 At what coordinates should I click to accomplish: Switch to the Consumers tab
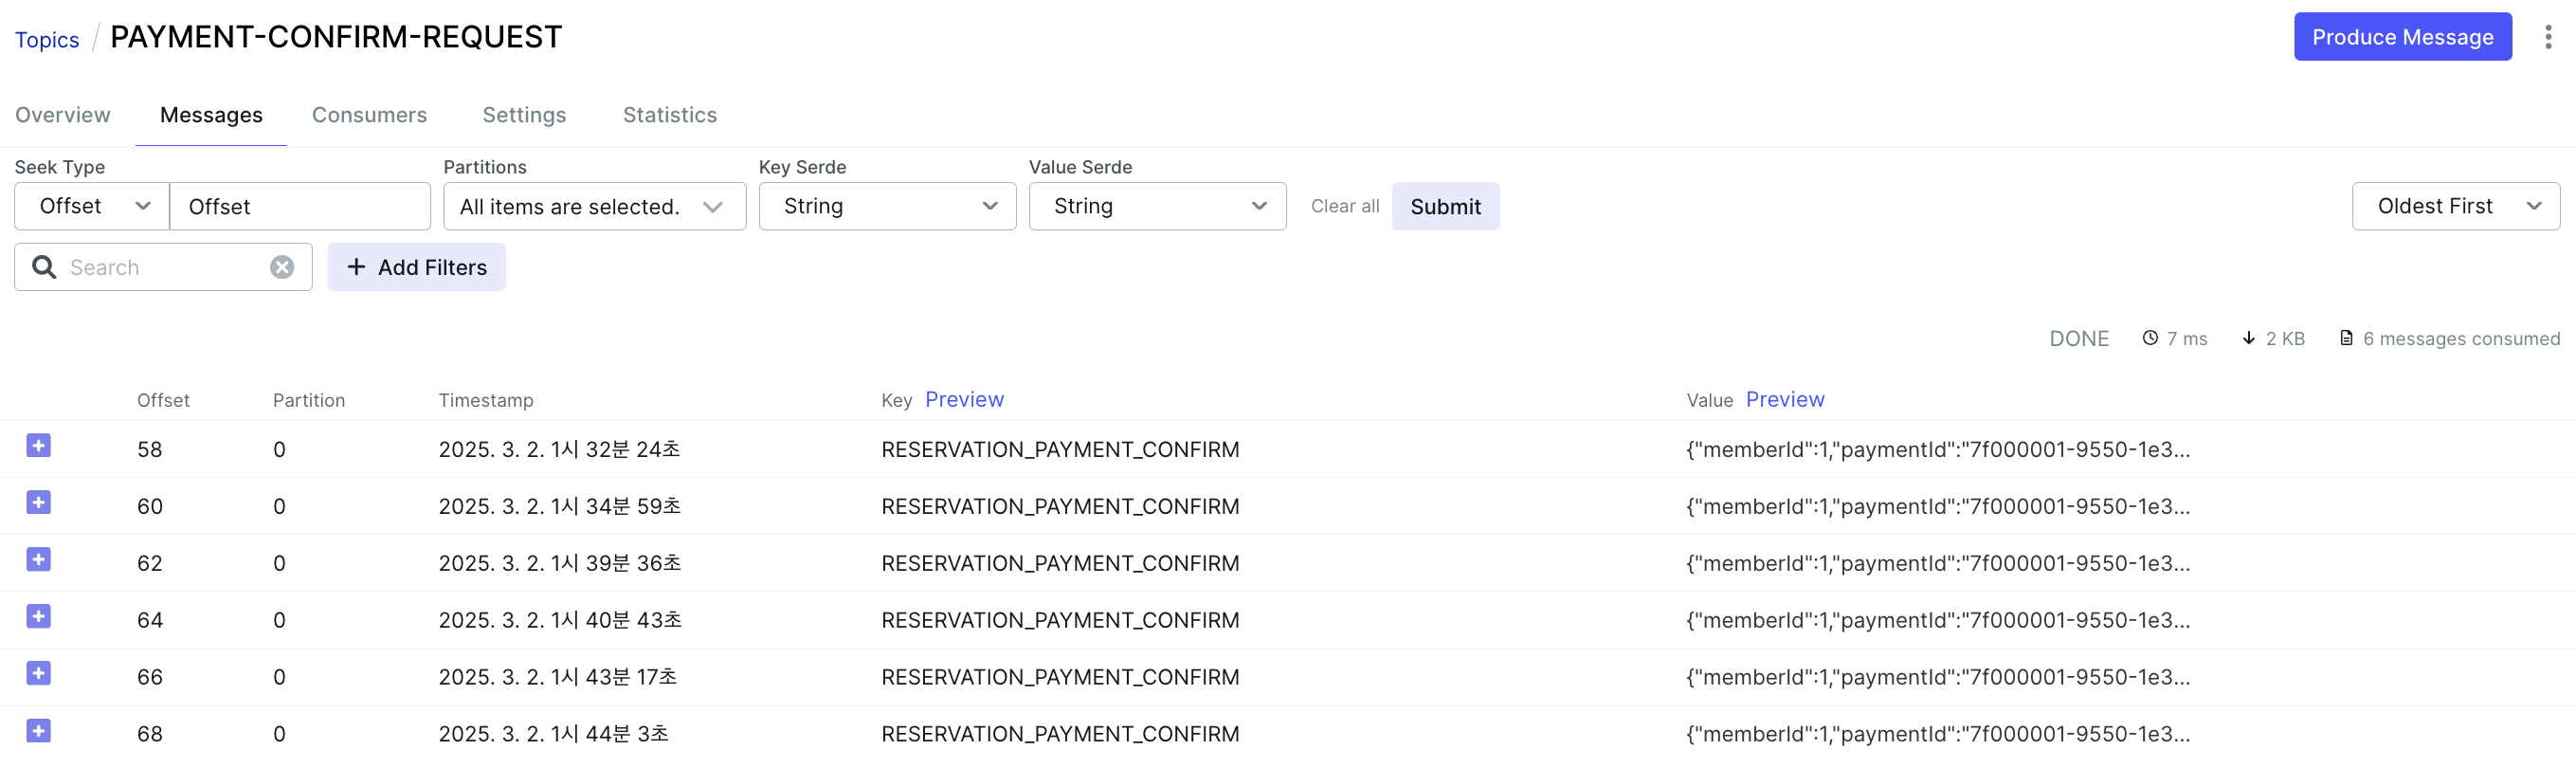[369, 115]
